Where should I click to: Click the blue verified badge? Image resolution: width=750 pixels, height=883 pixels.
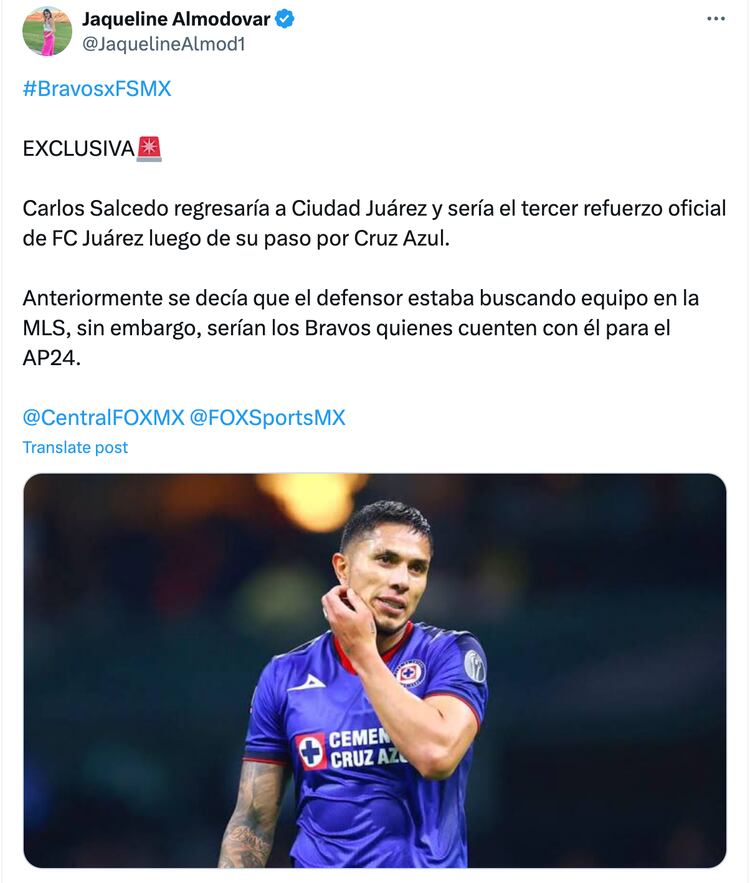(x=284, y=20)
